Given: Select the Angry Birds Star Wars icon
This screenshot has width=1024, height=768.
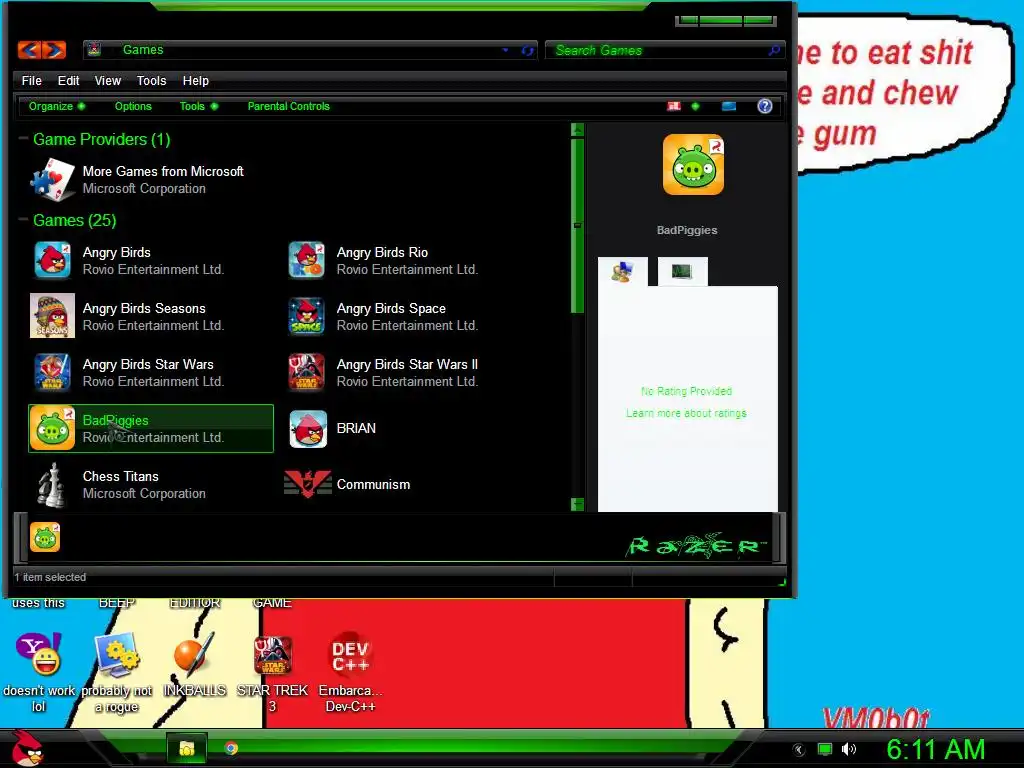Looking at the screenshot, I should (x=52, y=372).
